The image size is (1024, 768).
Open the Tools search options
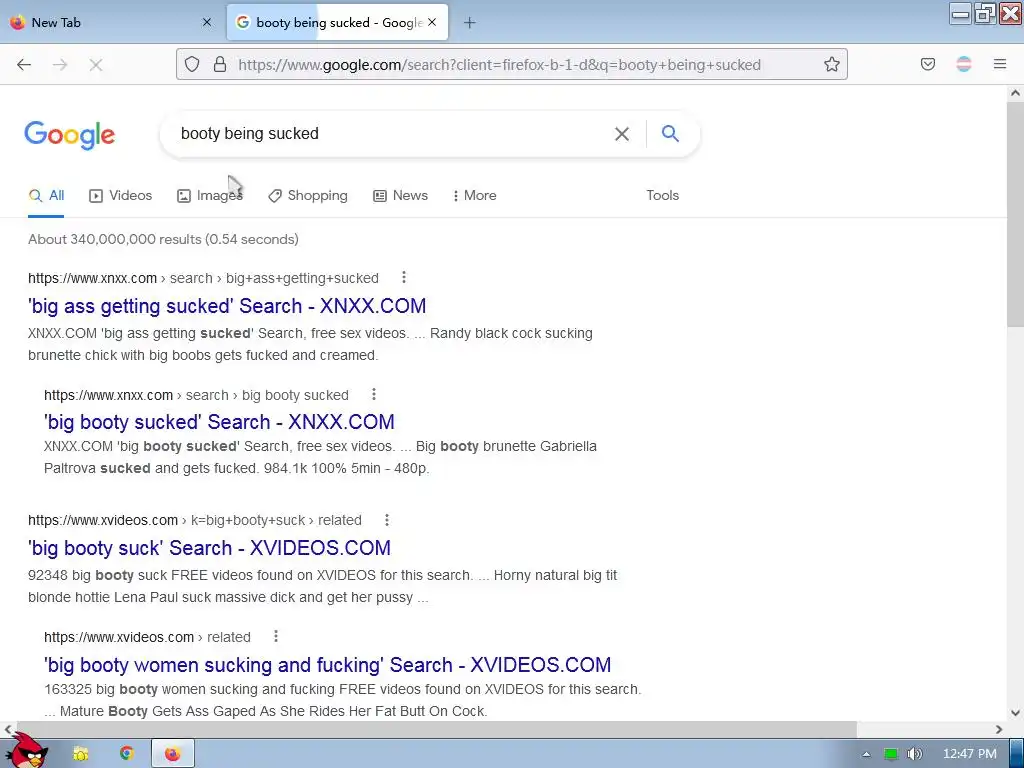(x=662, y=195)
